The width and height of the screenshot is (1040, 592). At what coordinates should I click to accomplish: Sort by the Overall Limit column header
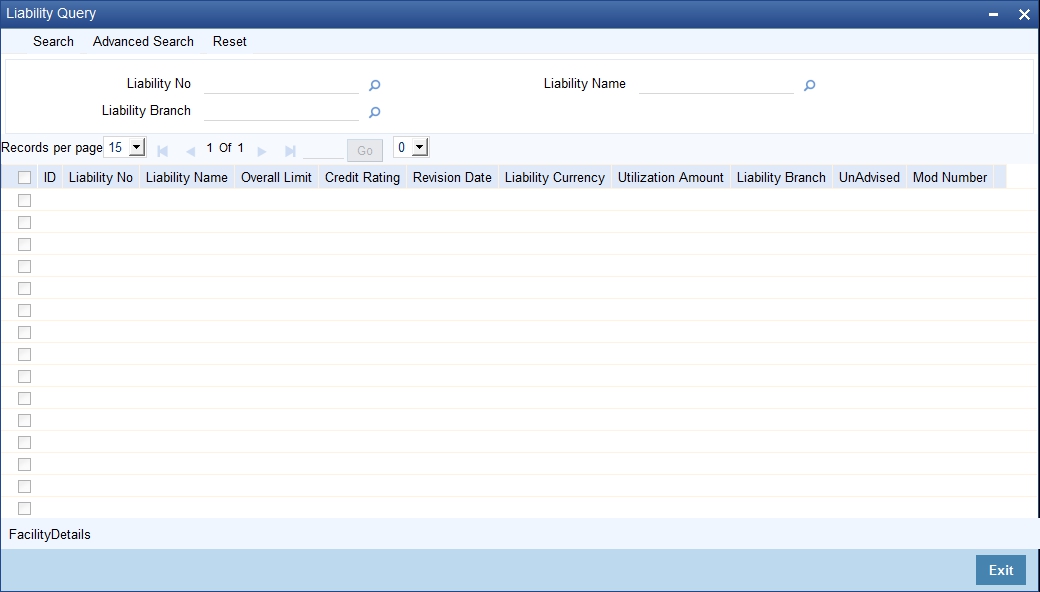(x=276, y=178)
